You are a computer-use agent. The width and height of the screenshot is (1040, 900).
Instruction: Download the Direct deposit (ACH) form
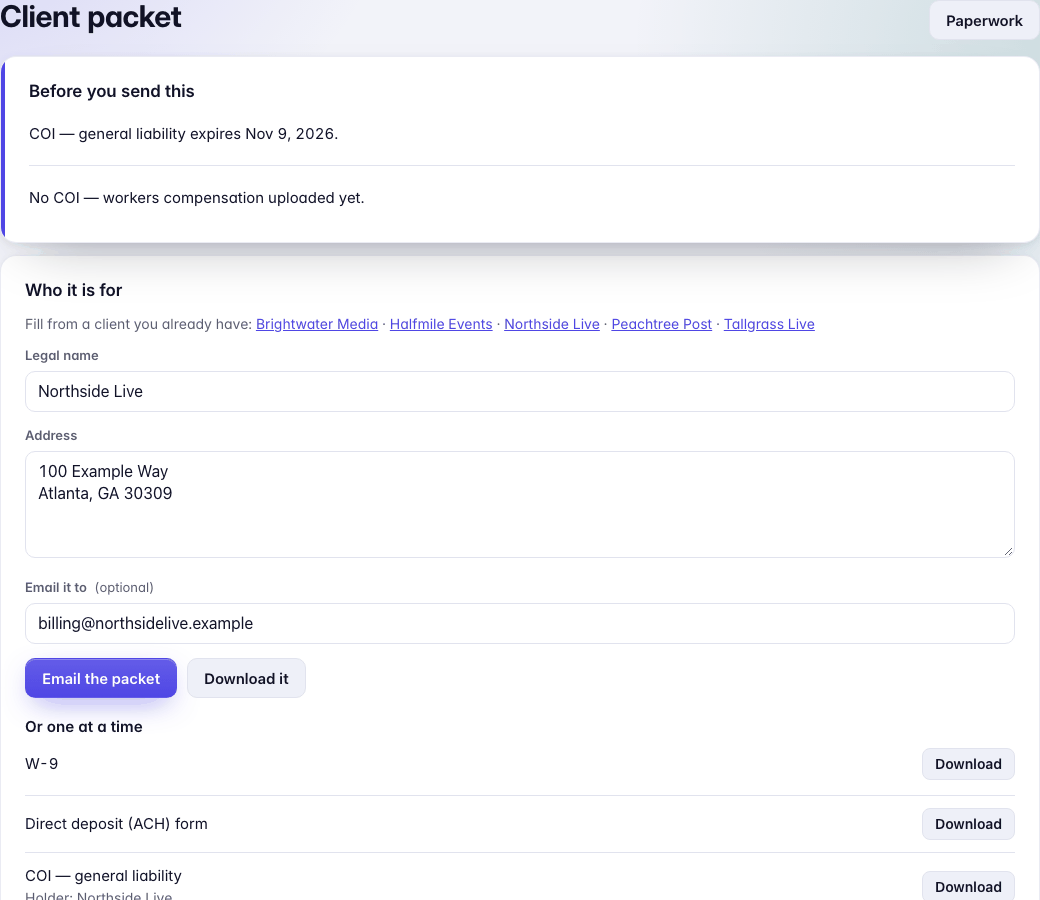click(968, 824)
